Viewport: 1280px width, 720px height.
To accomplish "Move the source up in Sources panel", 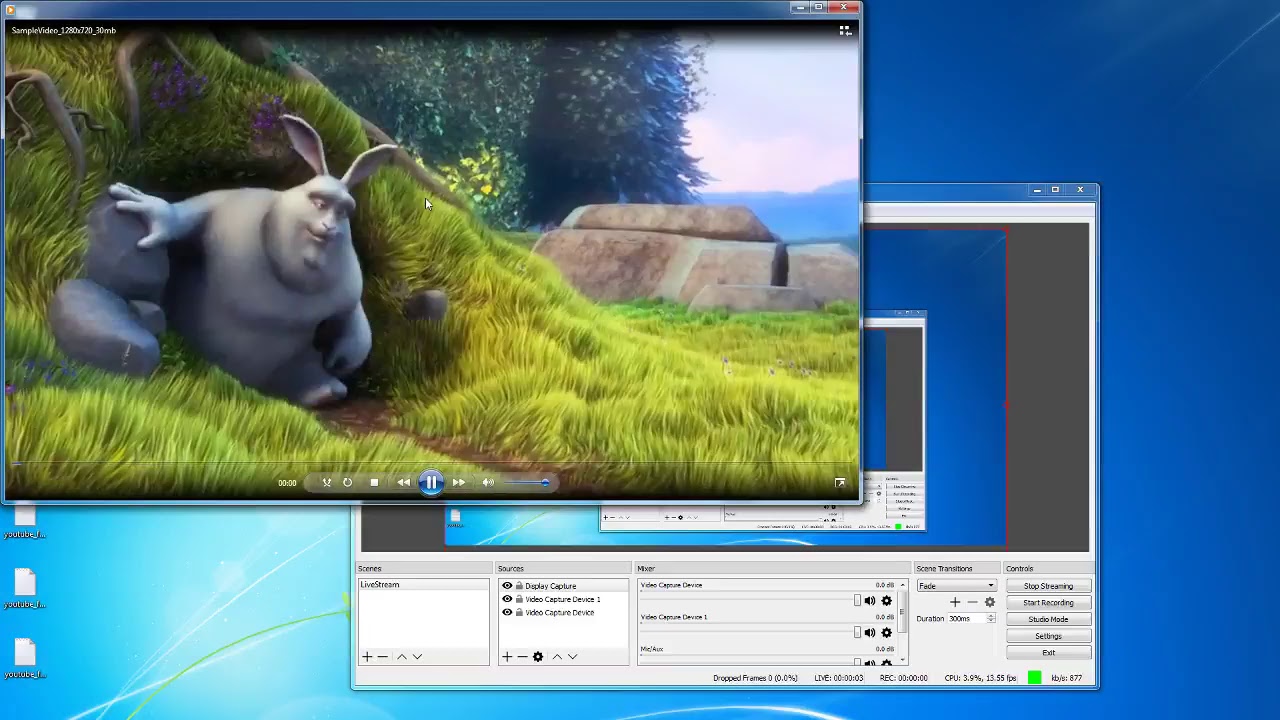I will [557, 657].
